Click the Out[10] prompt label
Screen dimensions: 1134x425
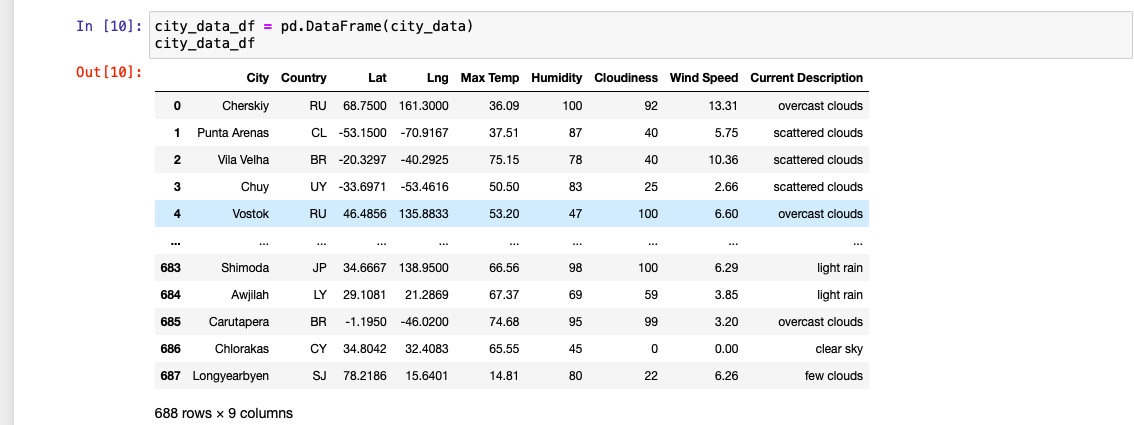(109, 72)
